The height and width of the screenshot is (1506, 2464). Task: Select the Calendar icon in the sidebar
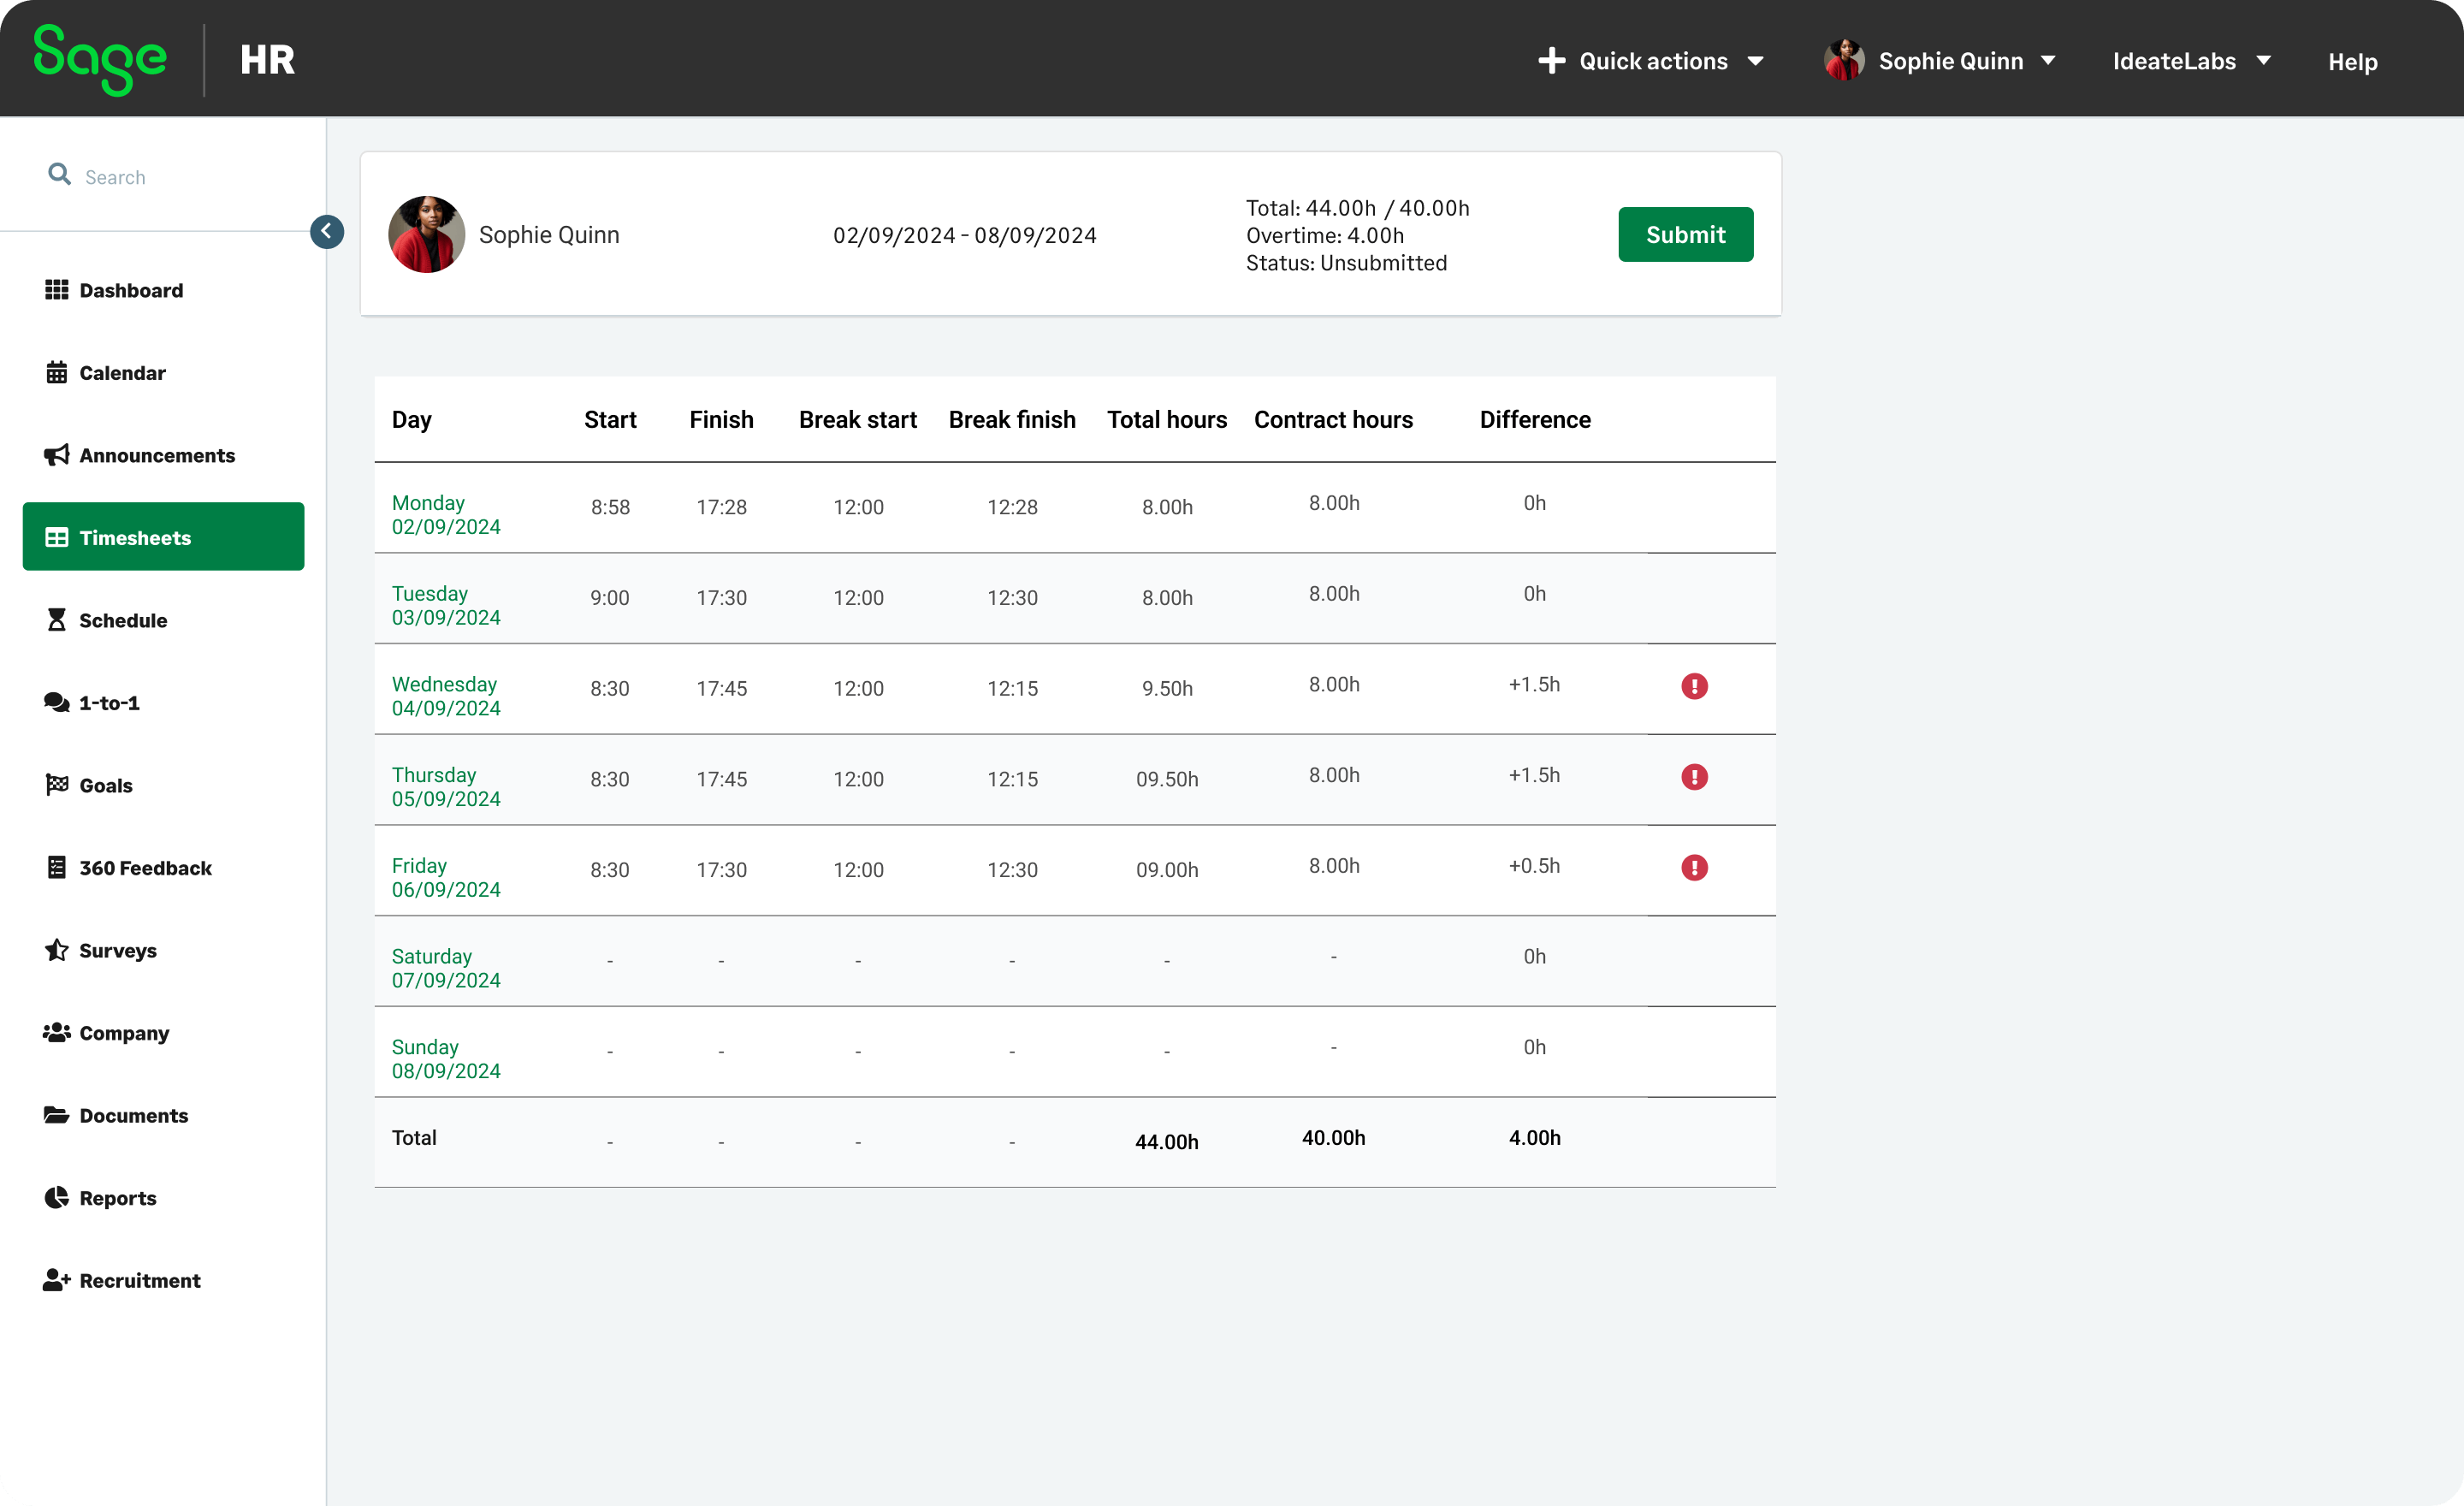58,372
